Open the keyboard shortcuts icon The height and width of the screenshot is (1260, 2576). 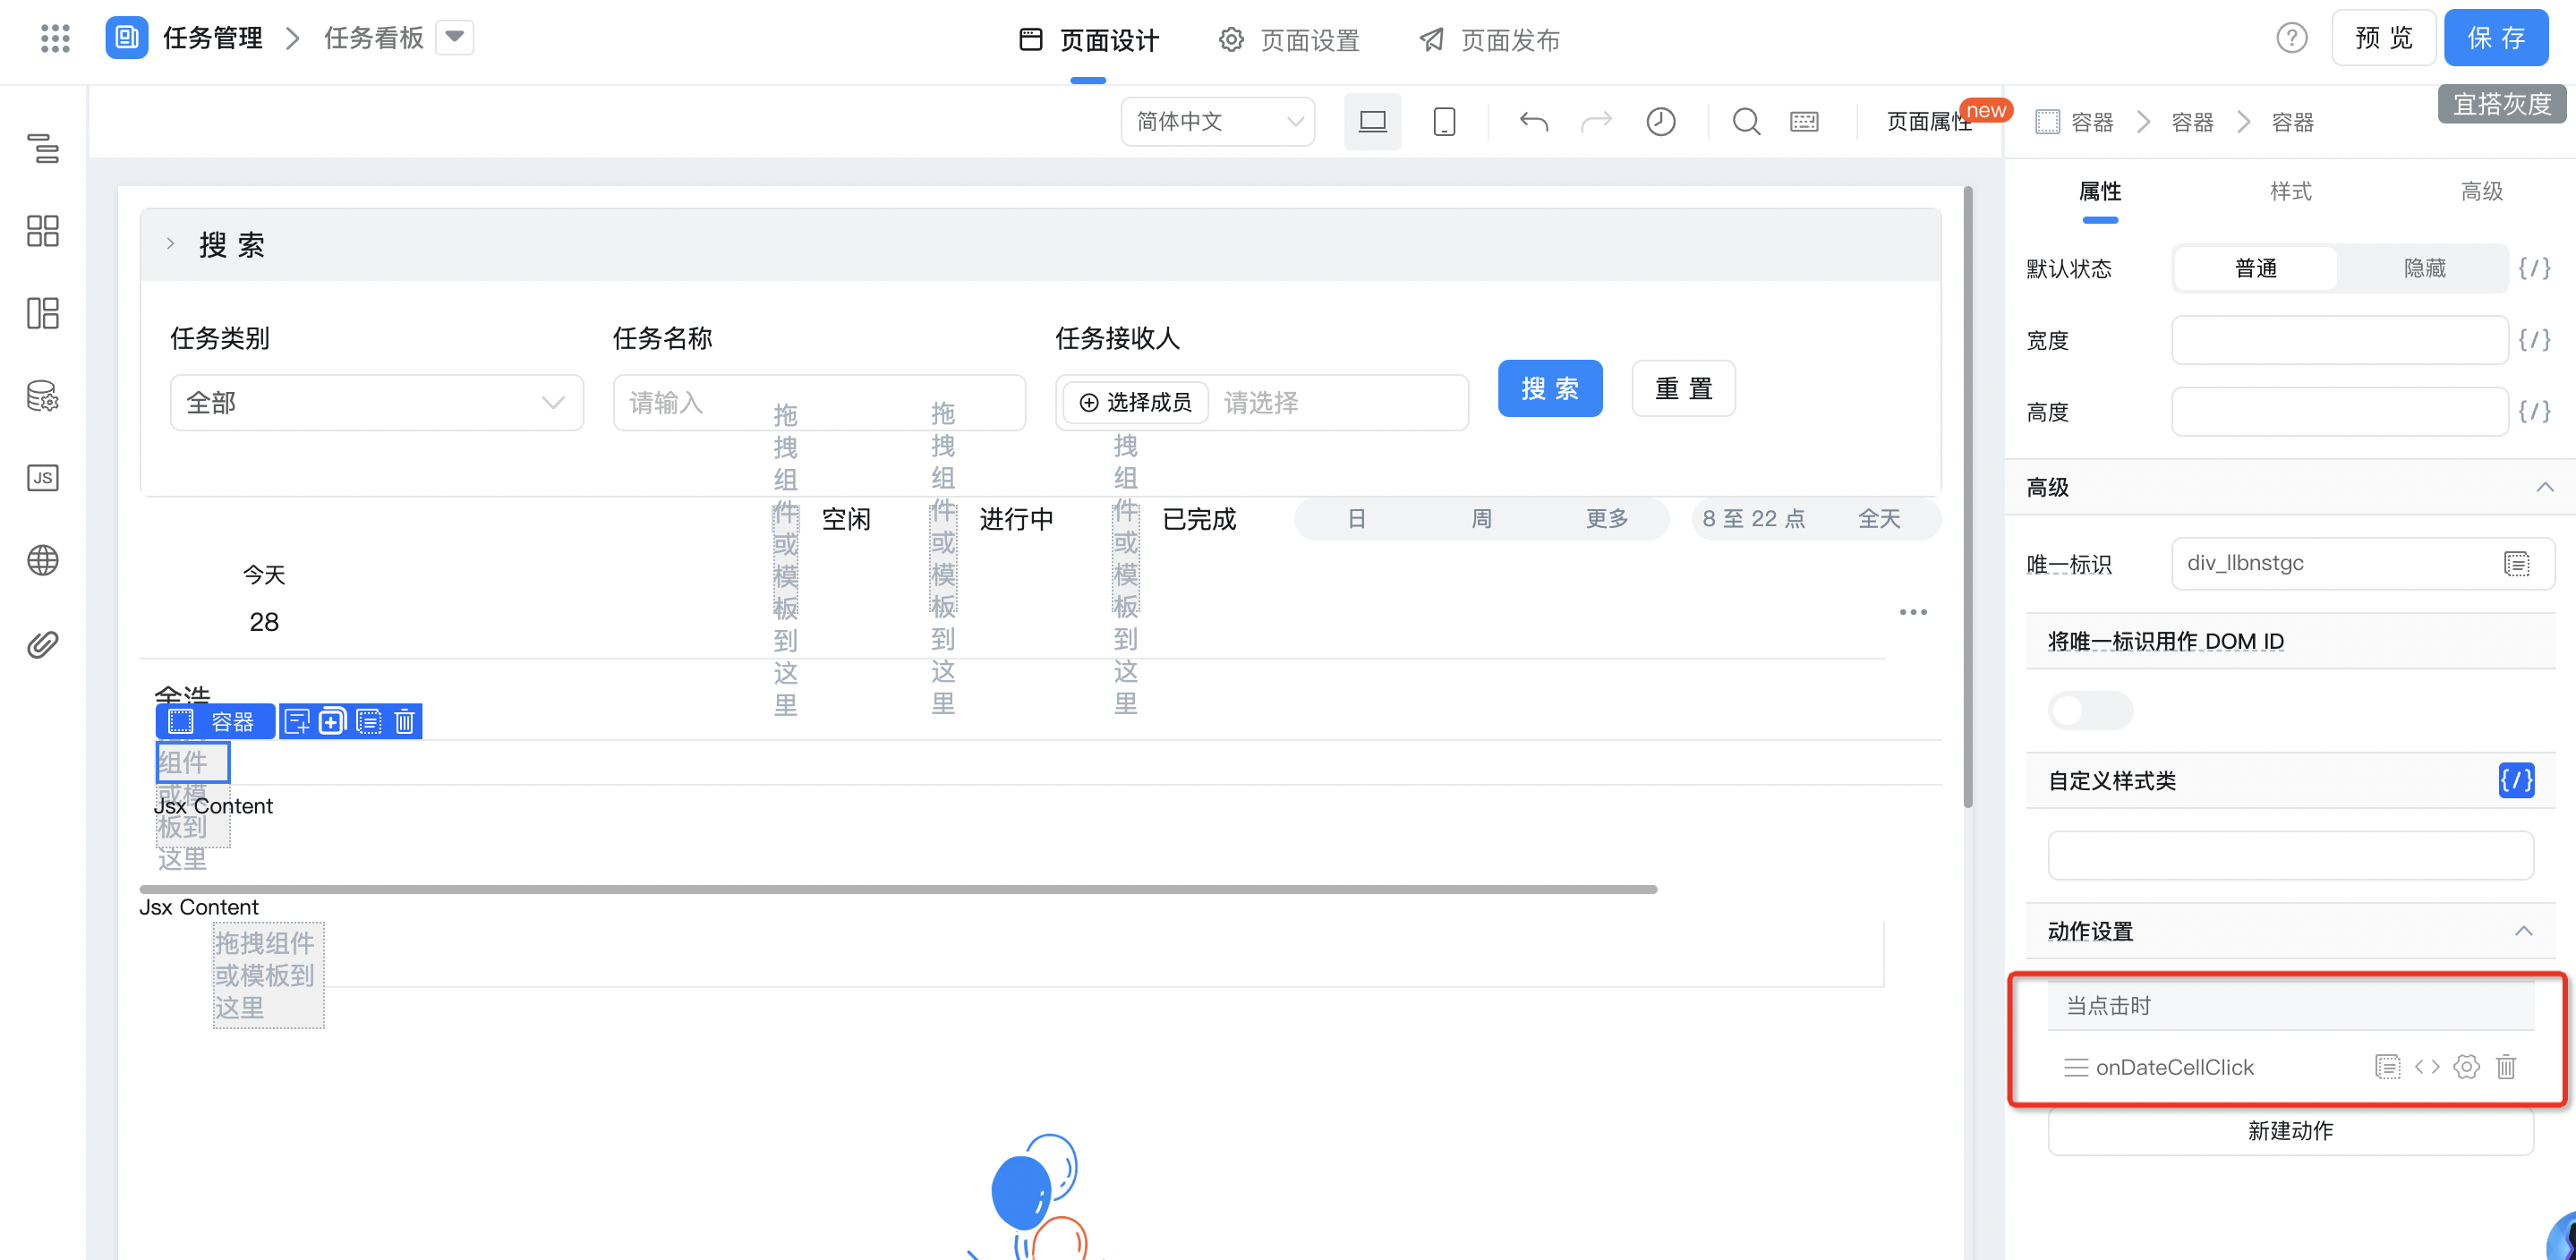click(1804, 122)
